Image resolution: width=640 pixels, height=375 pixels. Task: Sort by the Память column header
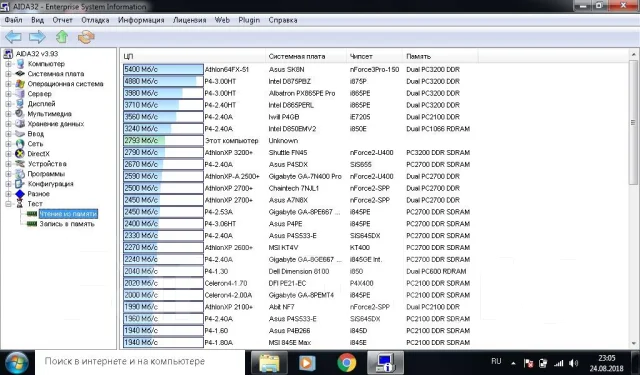pos(440,56)
